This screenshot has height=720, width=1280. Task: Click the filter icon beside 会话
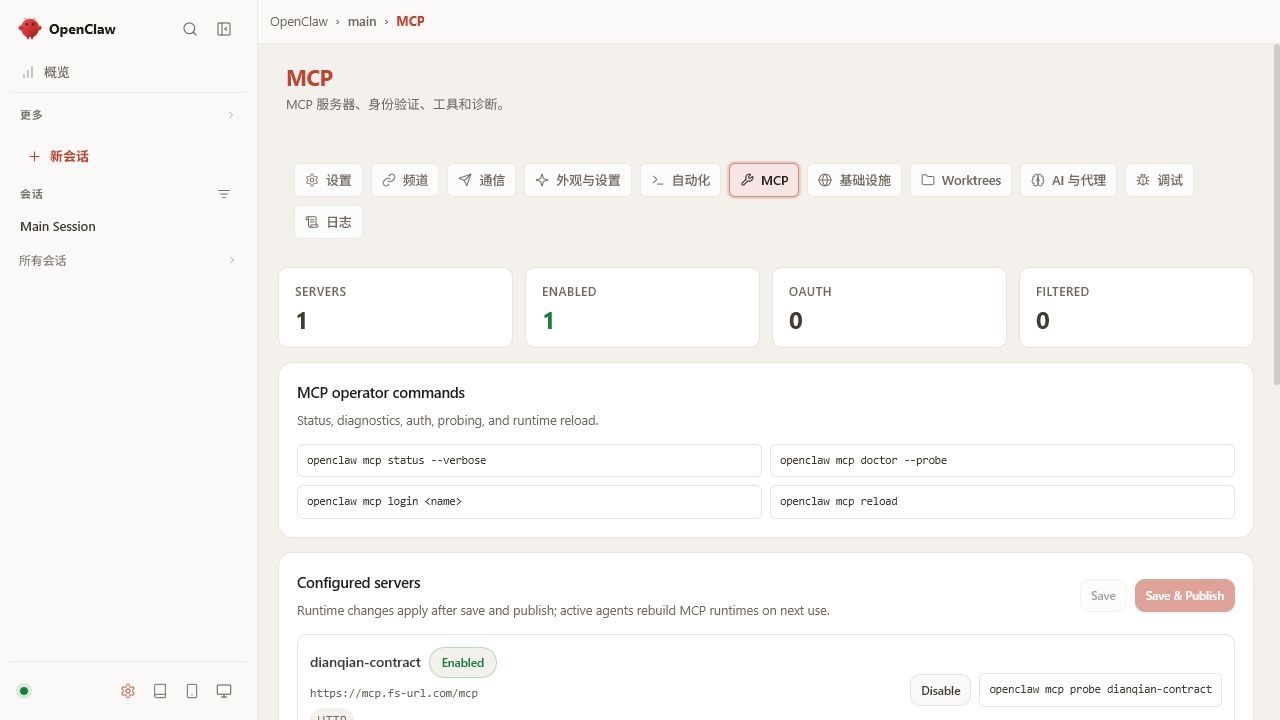coord(224,194)
